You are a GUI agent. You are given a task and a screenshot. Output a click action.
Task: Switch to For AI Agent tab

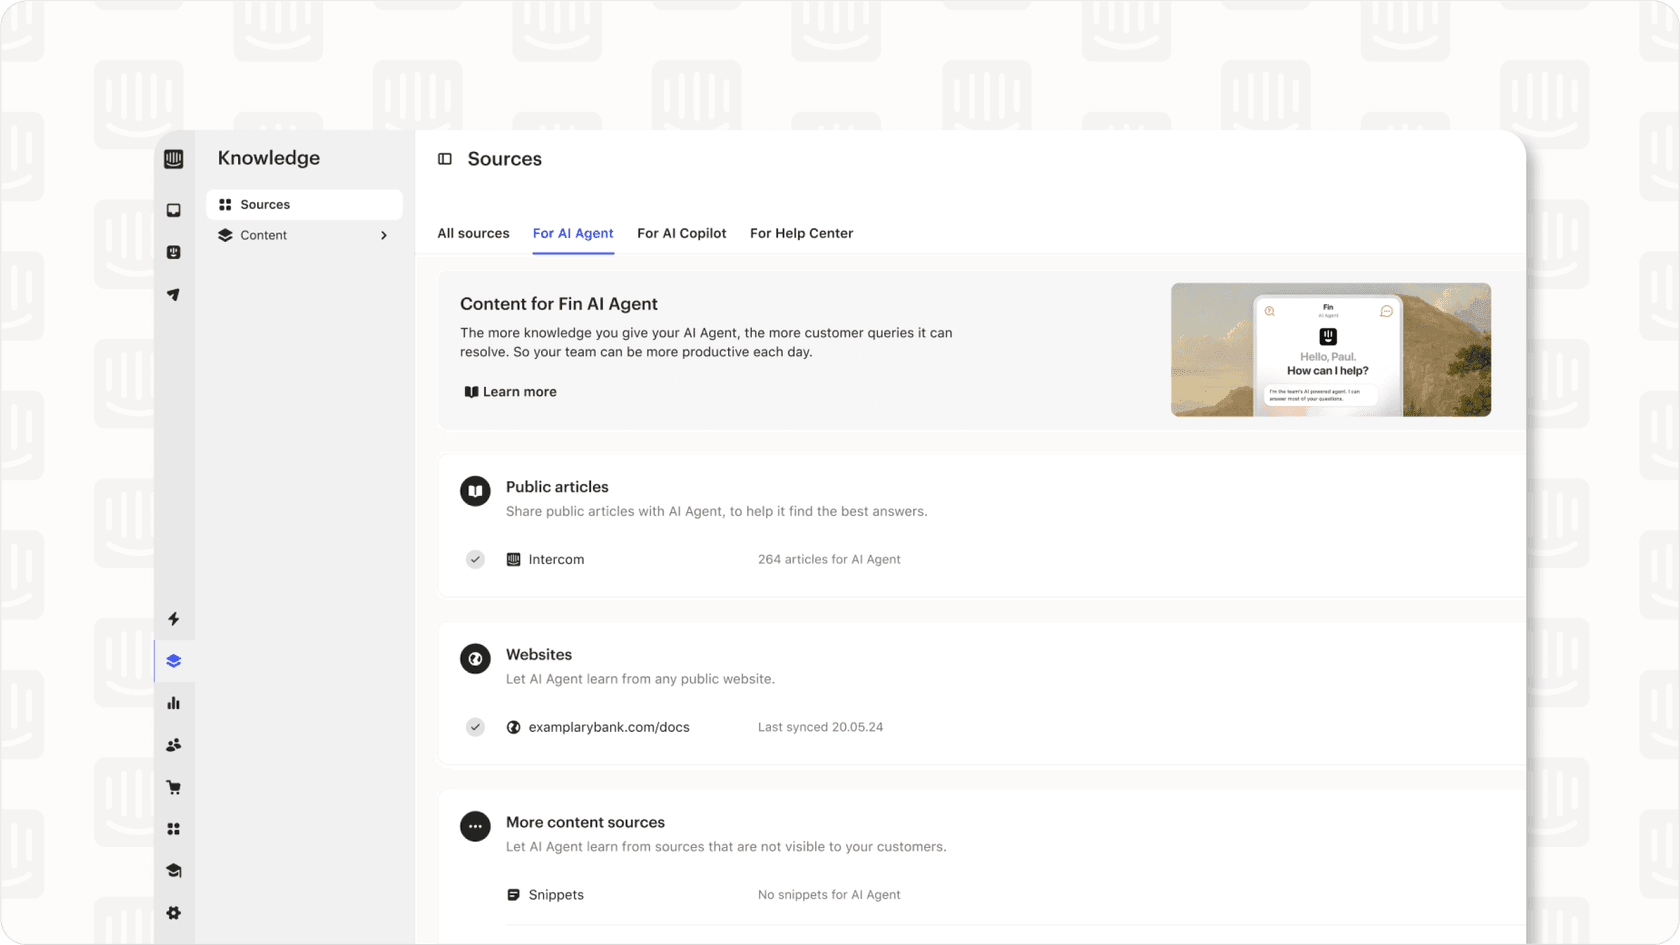point(573,233)
